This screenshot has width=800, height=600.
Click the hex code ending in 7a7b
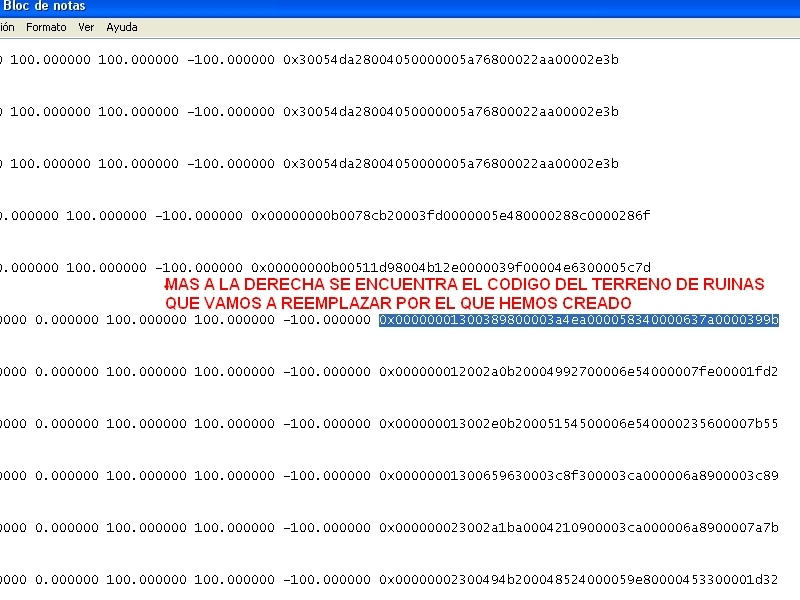578,528
